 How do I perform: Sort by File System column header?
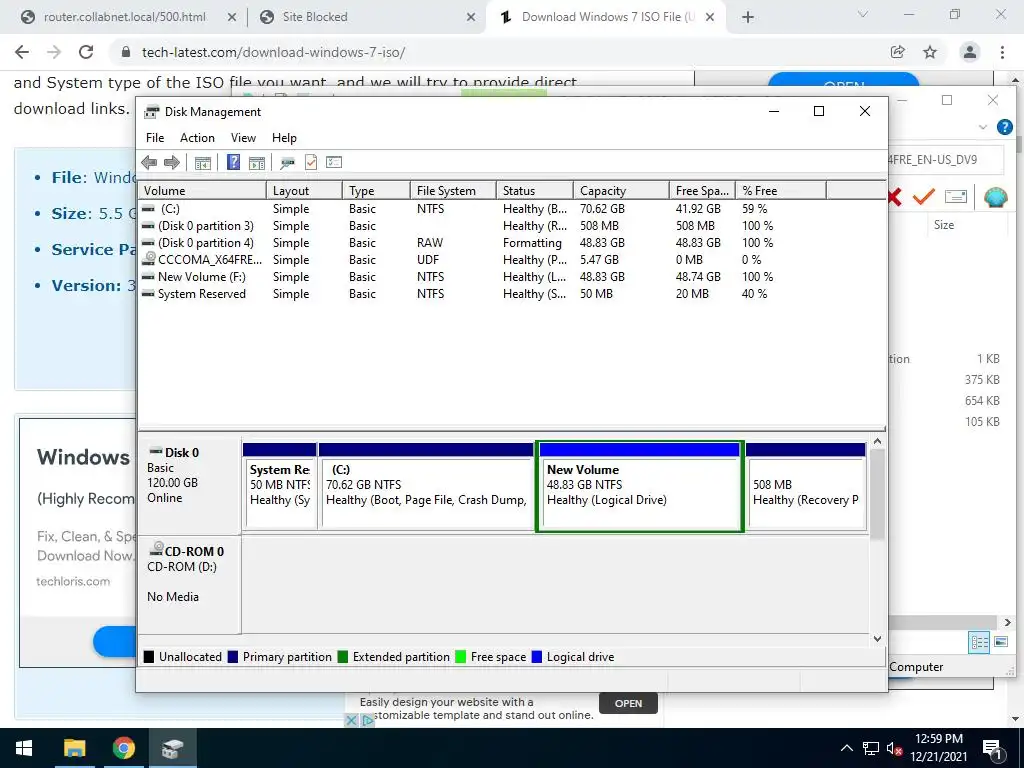coord(453,191)
